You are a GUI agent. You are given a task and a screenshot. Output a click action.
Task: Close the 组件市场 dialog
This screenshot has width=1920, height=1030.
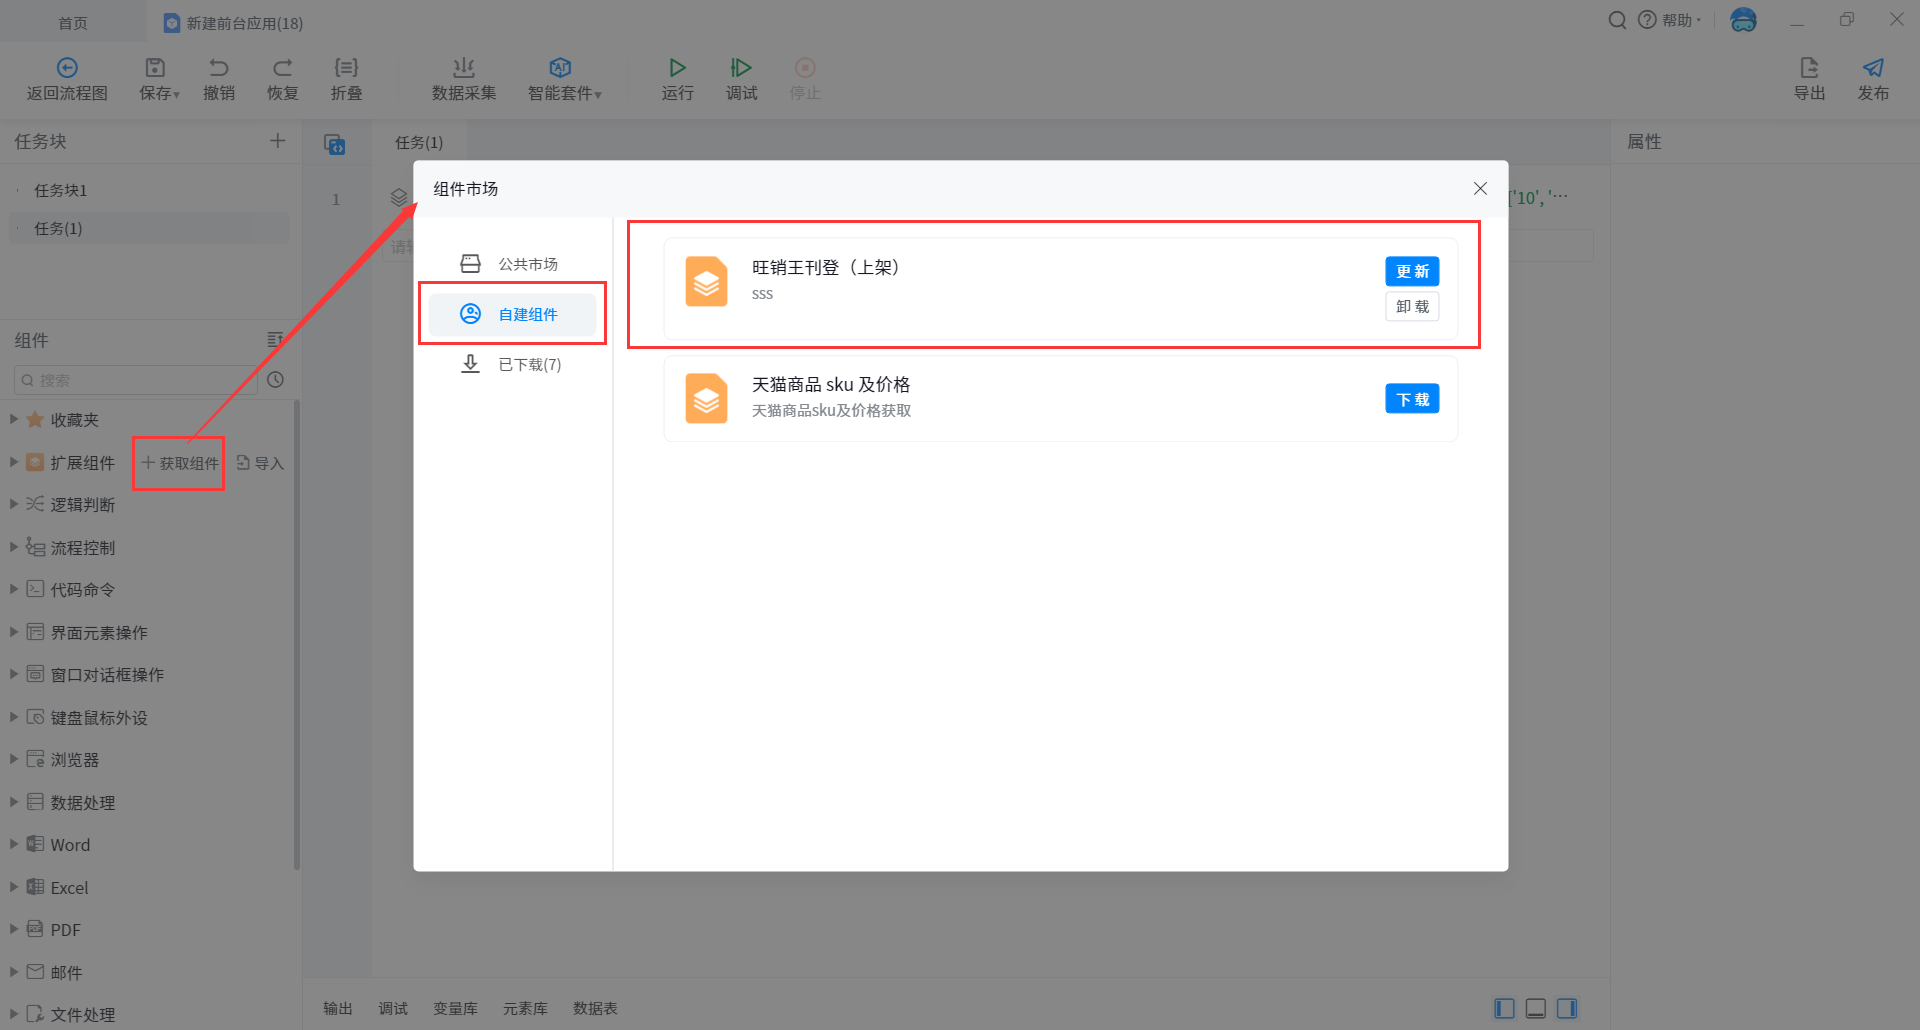pyautogui.click(x=1480, y=189)
